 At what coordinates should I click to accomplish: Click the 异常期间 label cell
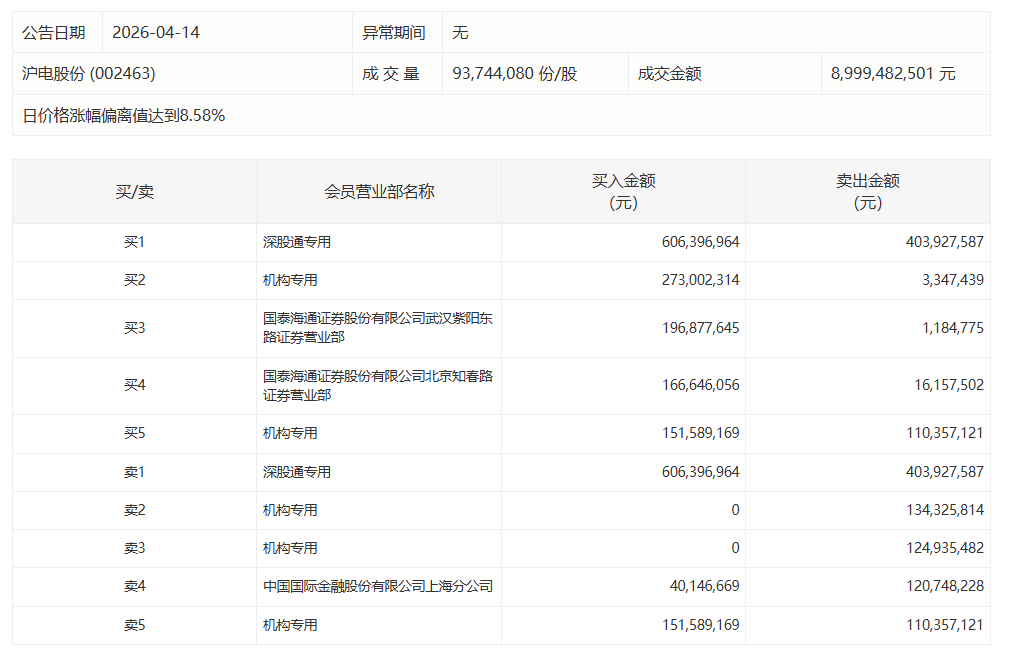pos(393,32)
